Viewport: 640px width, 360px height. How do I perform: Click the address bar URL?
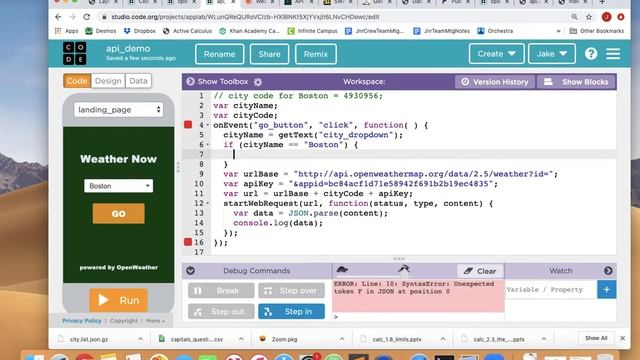pyautogui.click(x=245, y=17)
